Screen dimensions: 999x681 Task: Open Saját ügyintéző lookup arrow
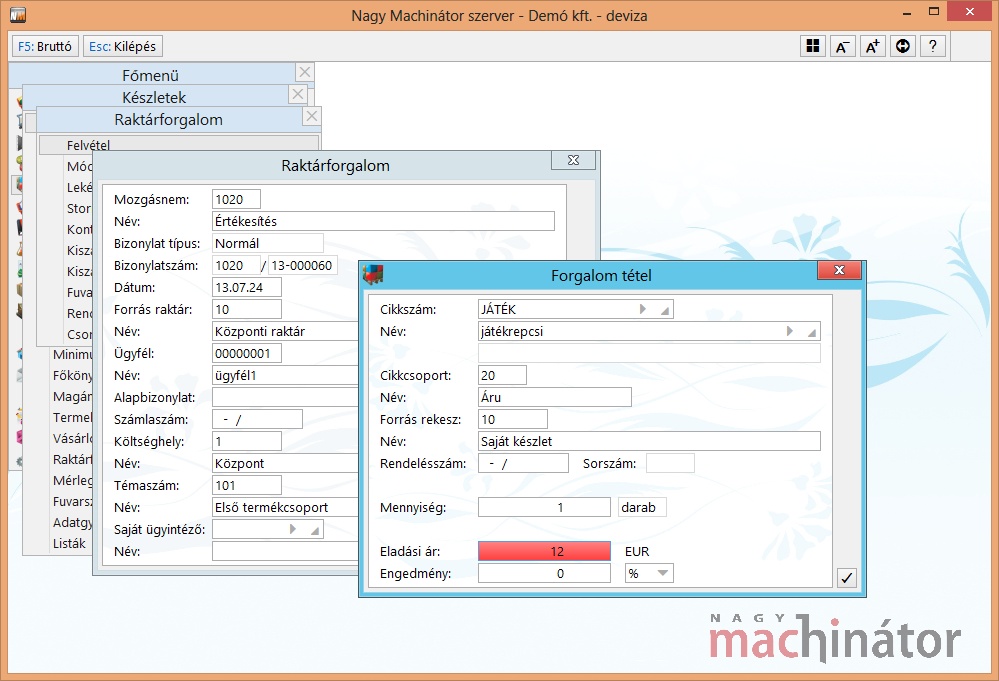(x=293, y=529)
